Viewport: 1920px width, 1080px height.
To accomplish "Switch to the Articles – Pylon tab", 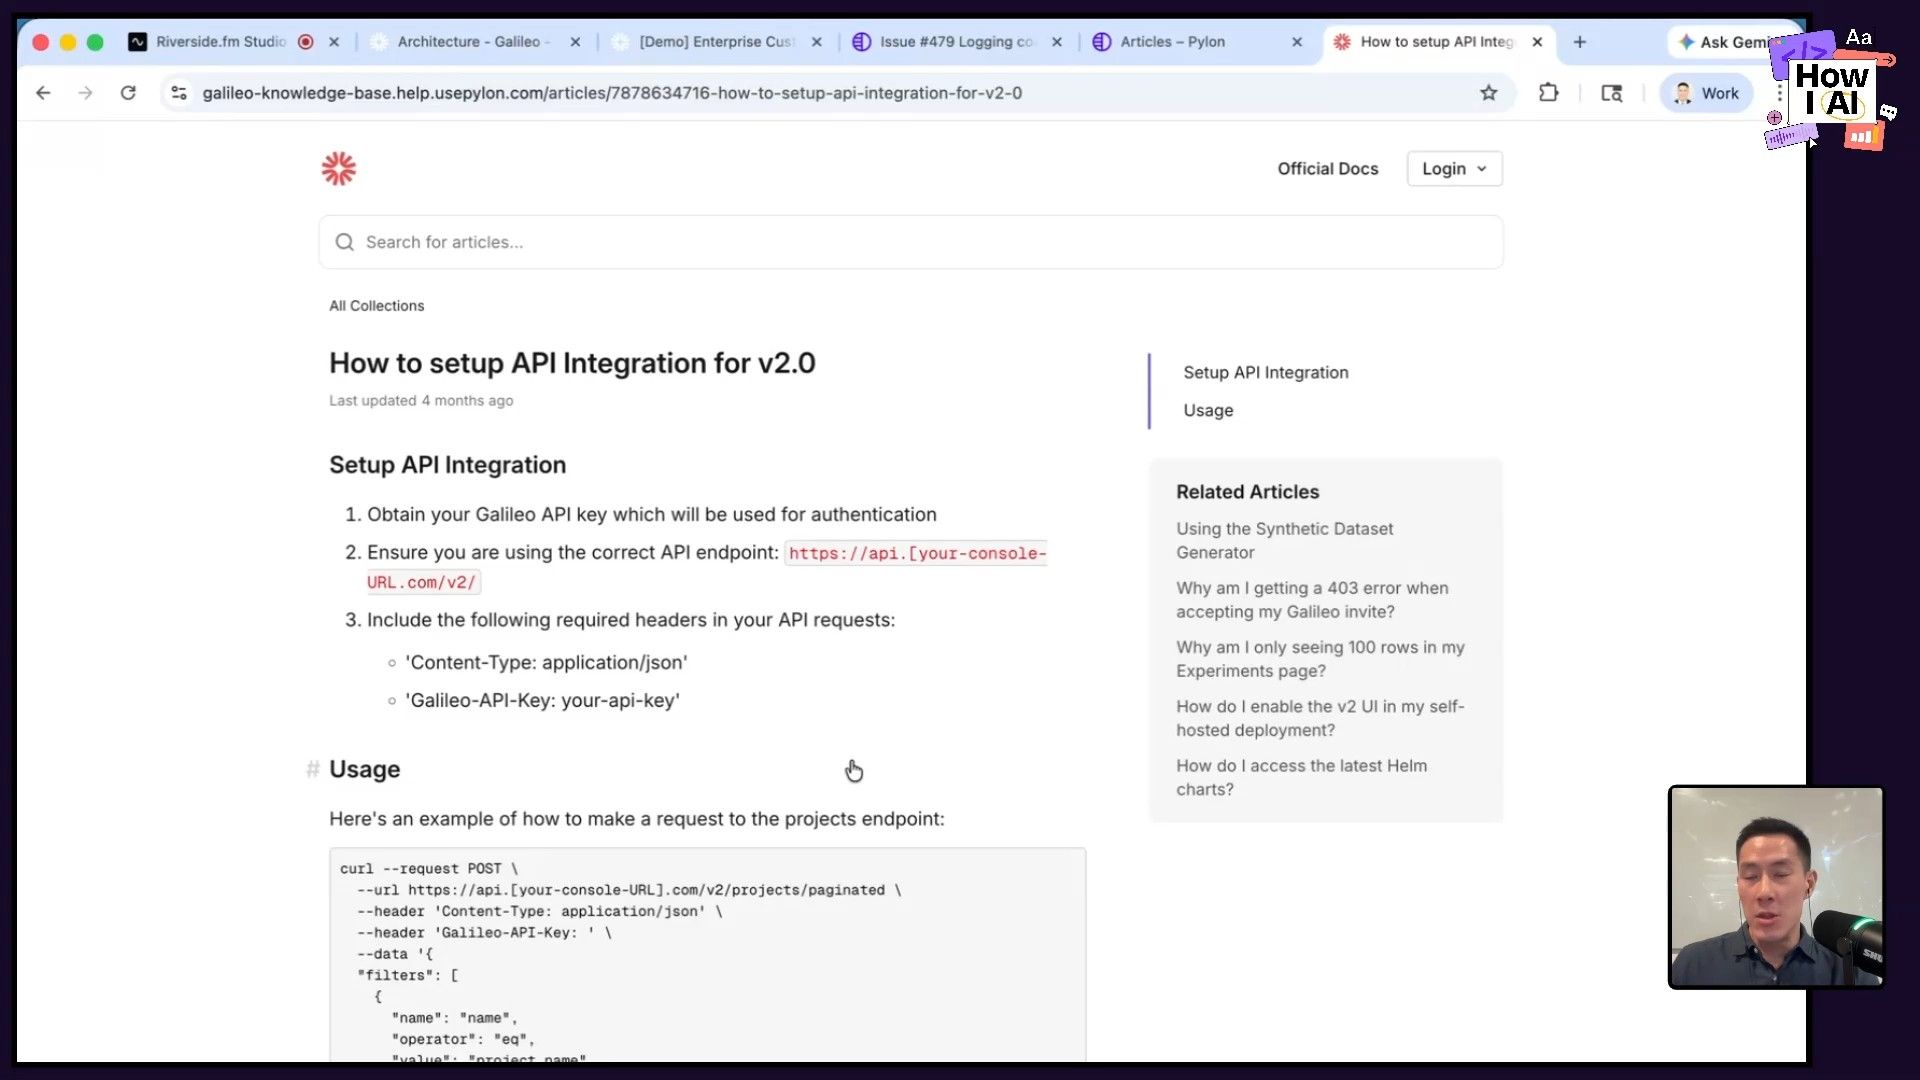I will [x=1172, y=42].
